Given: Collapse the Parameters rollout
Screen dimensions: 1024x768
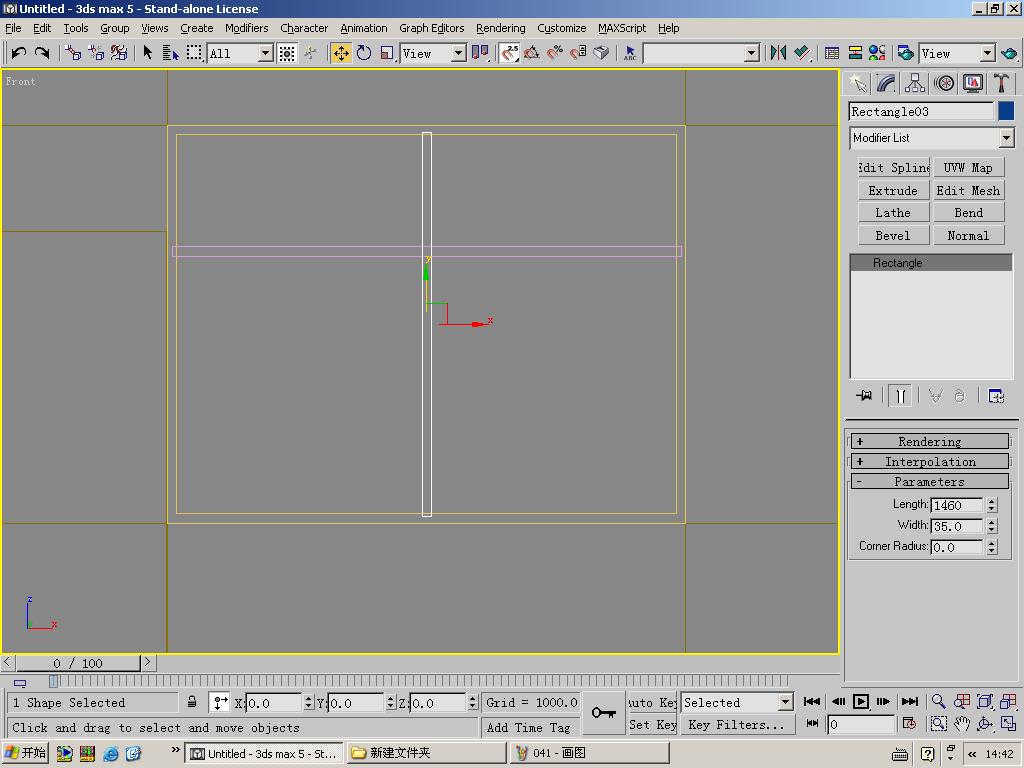Looking at the screenshot, I should [930, 482].
